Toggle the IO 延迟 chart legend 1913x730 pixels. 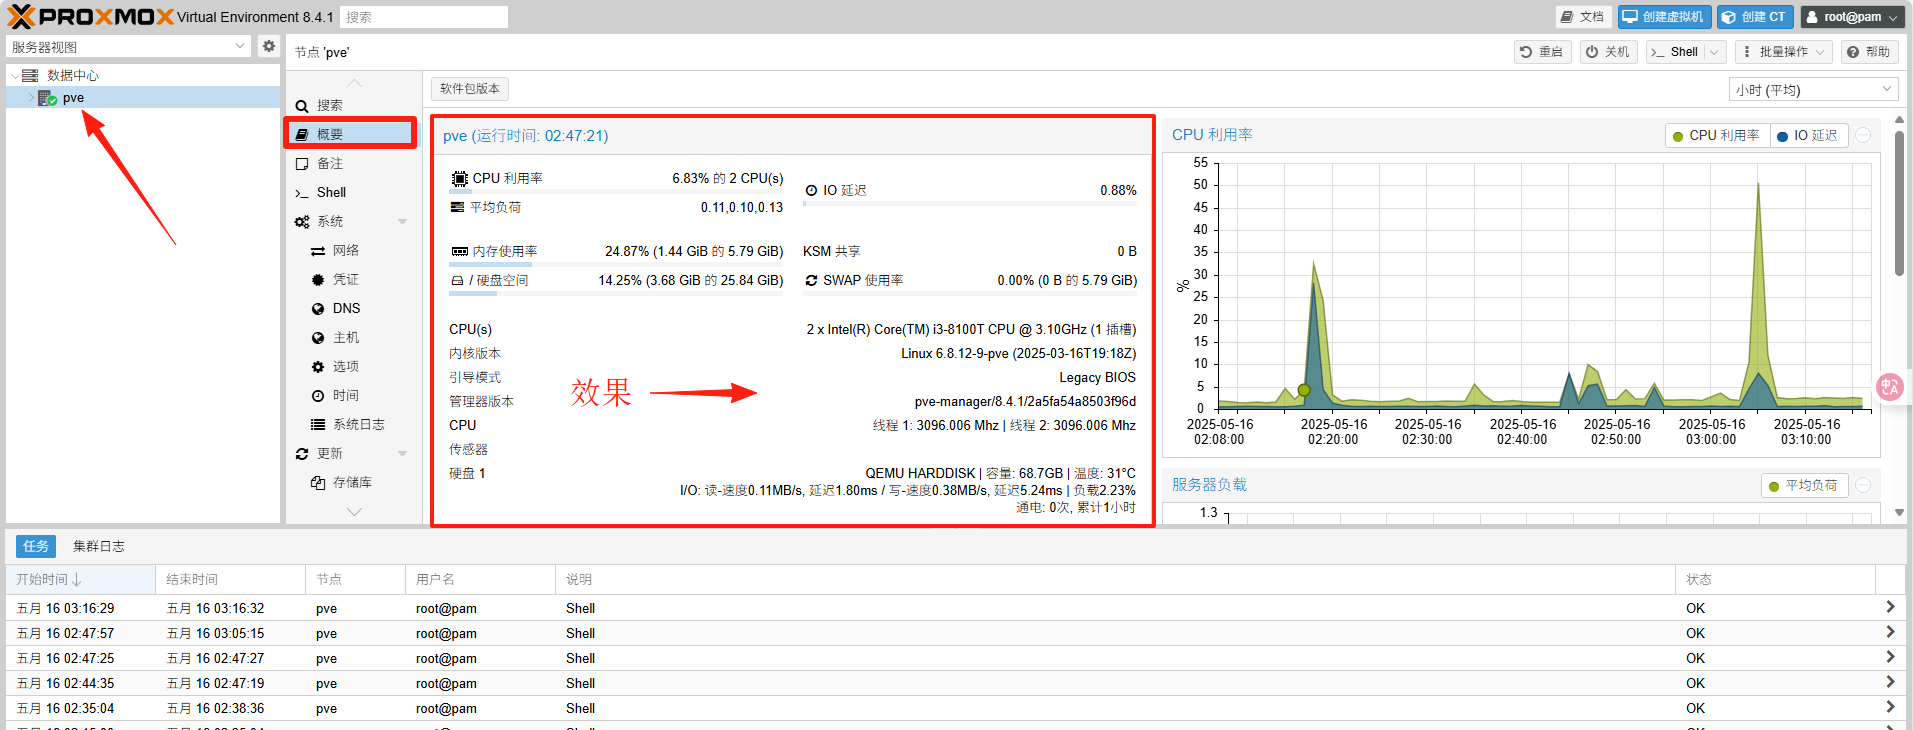point(1807,135)
